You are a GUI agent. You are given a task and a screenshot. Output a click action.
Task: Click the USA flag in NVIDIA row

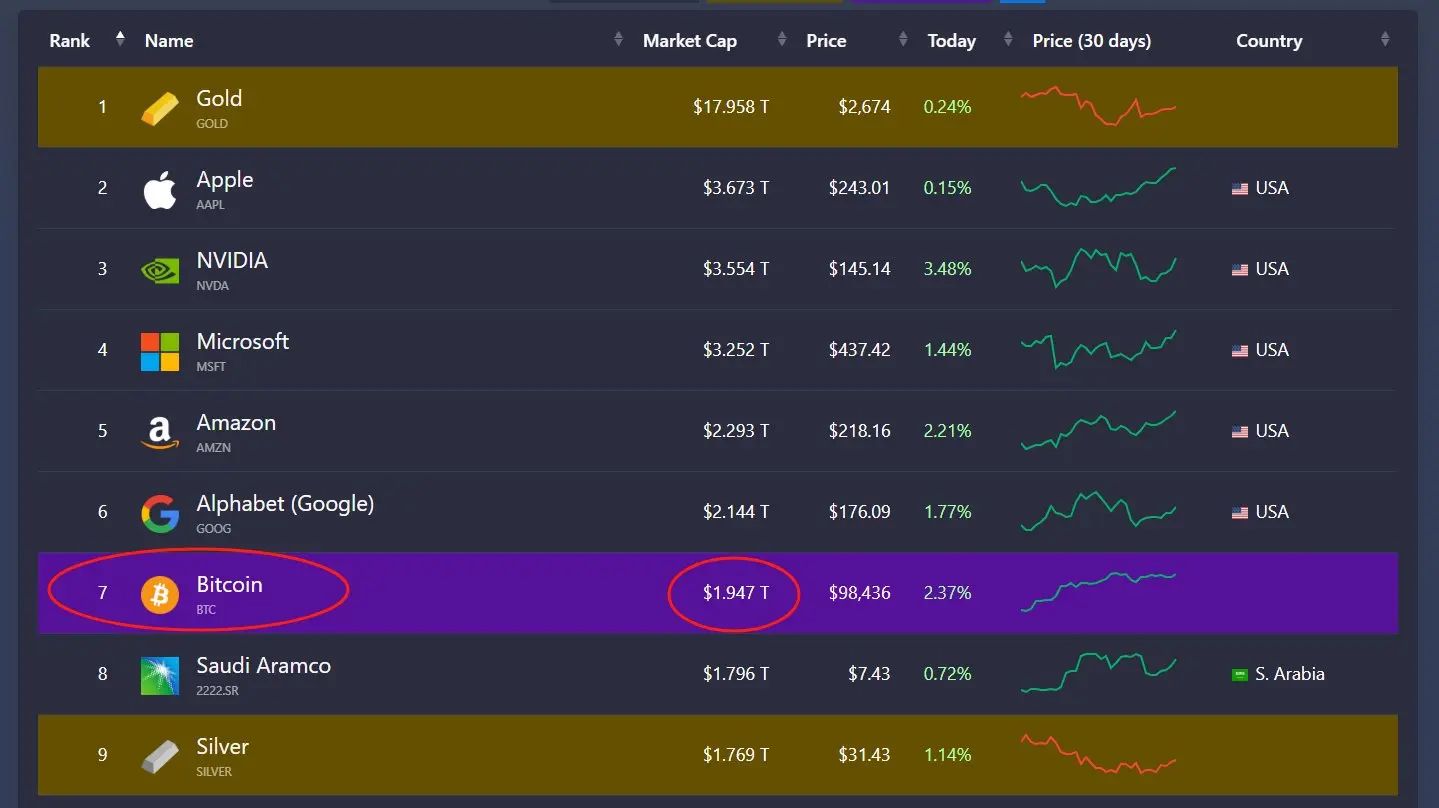coord(1240,270)
